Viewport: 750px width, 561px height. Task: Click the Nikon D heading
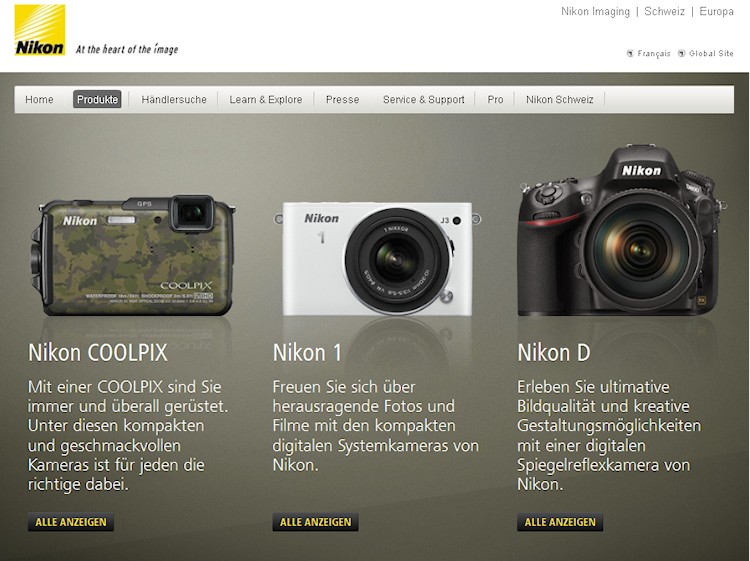(x=554, y=353)
